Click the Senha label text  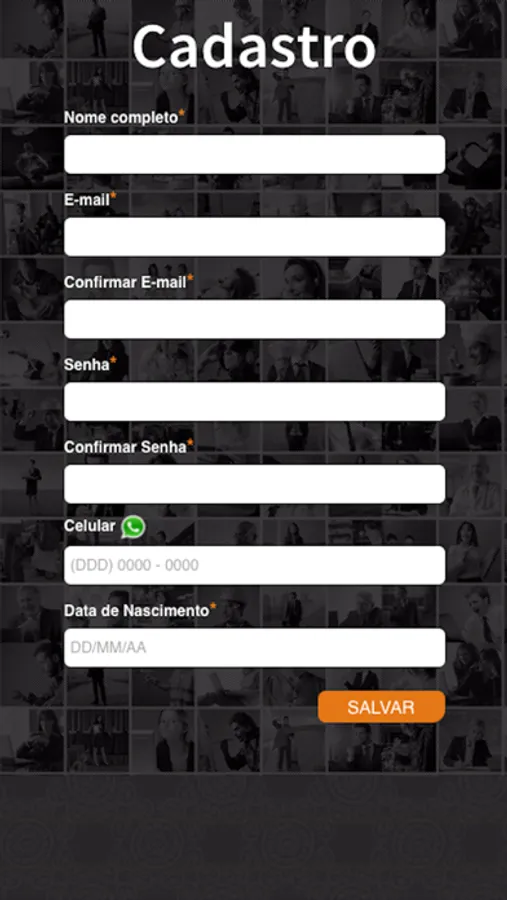click(87, 364)
